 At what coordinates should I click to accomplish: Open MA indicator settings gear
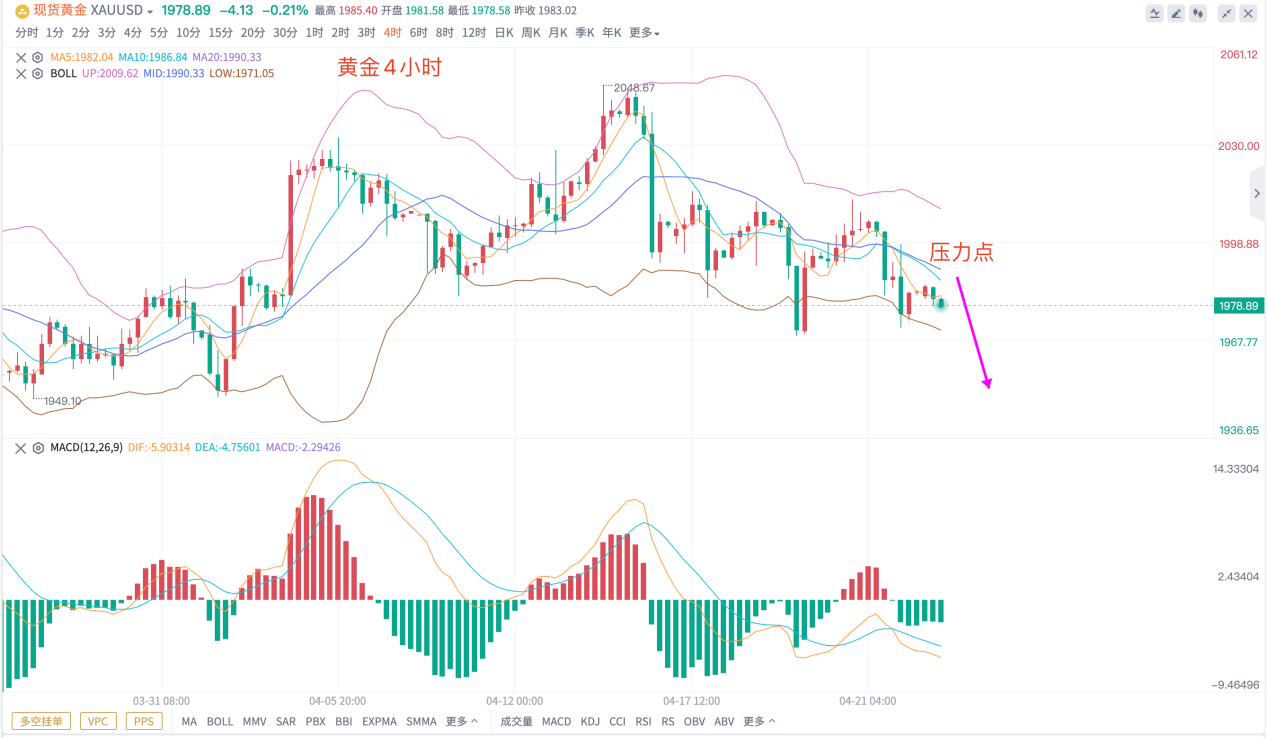click(38, 57)
